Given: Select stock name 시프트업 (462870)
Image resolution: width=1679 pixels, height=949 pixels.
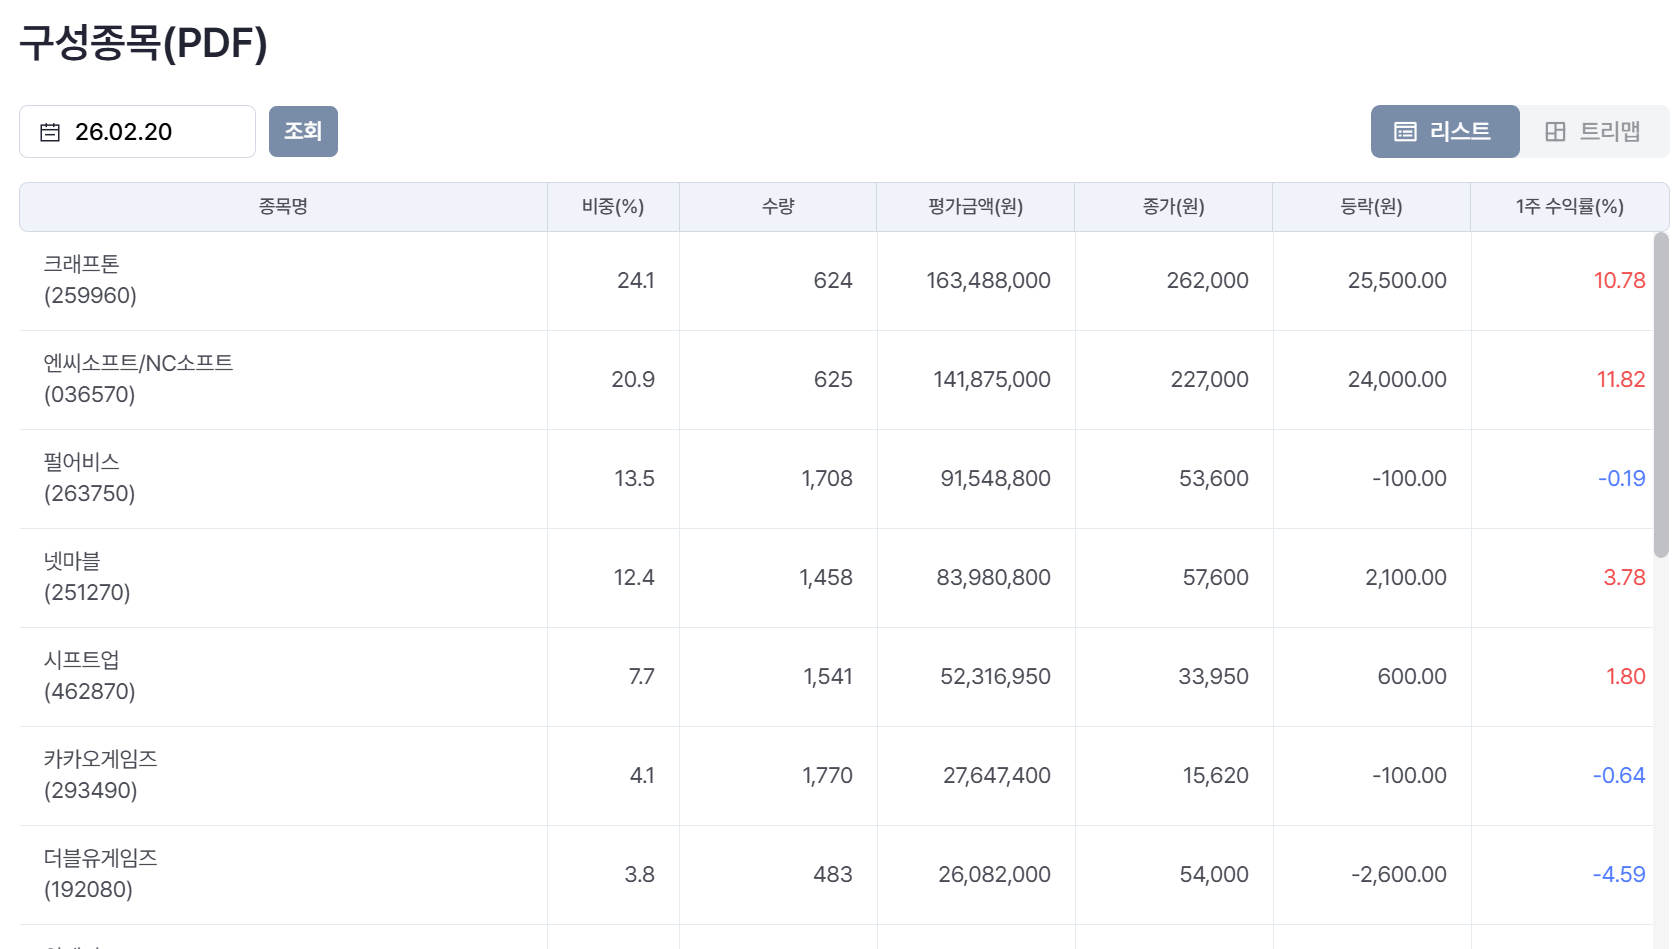Looking at the screenshot, I should [89, 676].
